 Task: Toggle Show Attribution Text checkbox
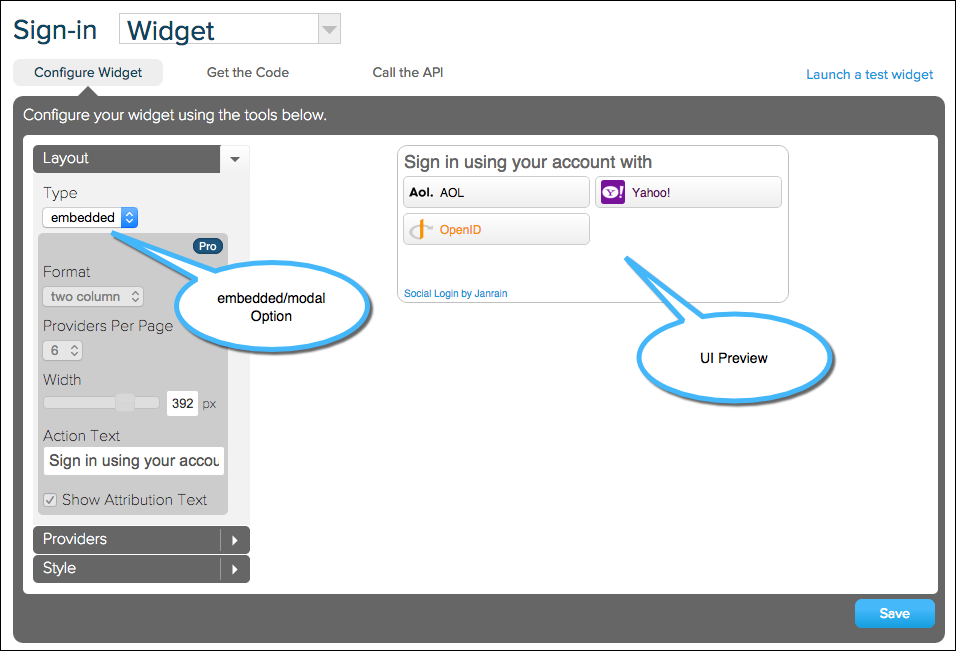50,500
